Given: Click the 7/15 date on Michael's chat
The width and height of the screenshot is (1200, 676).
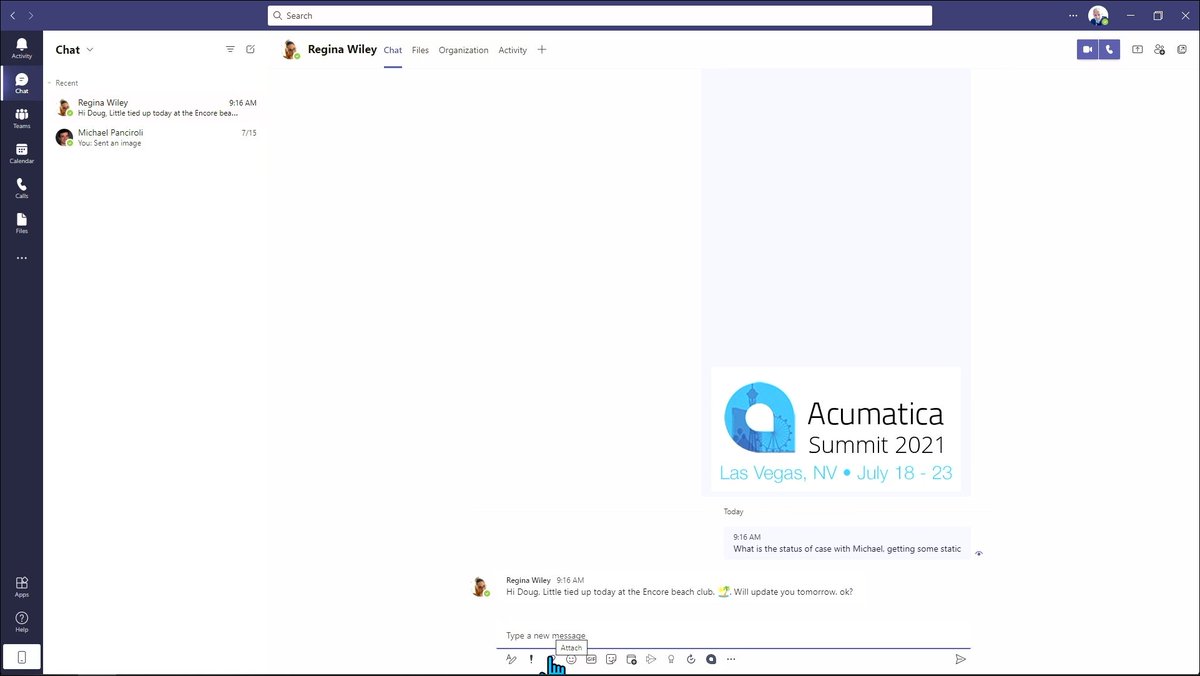Looking at the screenshot, I should point(249,133).
